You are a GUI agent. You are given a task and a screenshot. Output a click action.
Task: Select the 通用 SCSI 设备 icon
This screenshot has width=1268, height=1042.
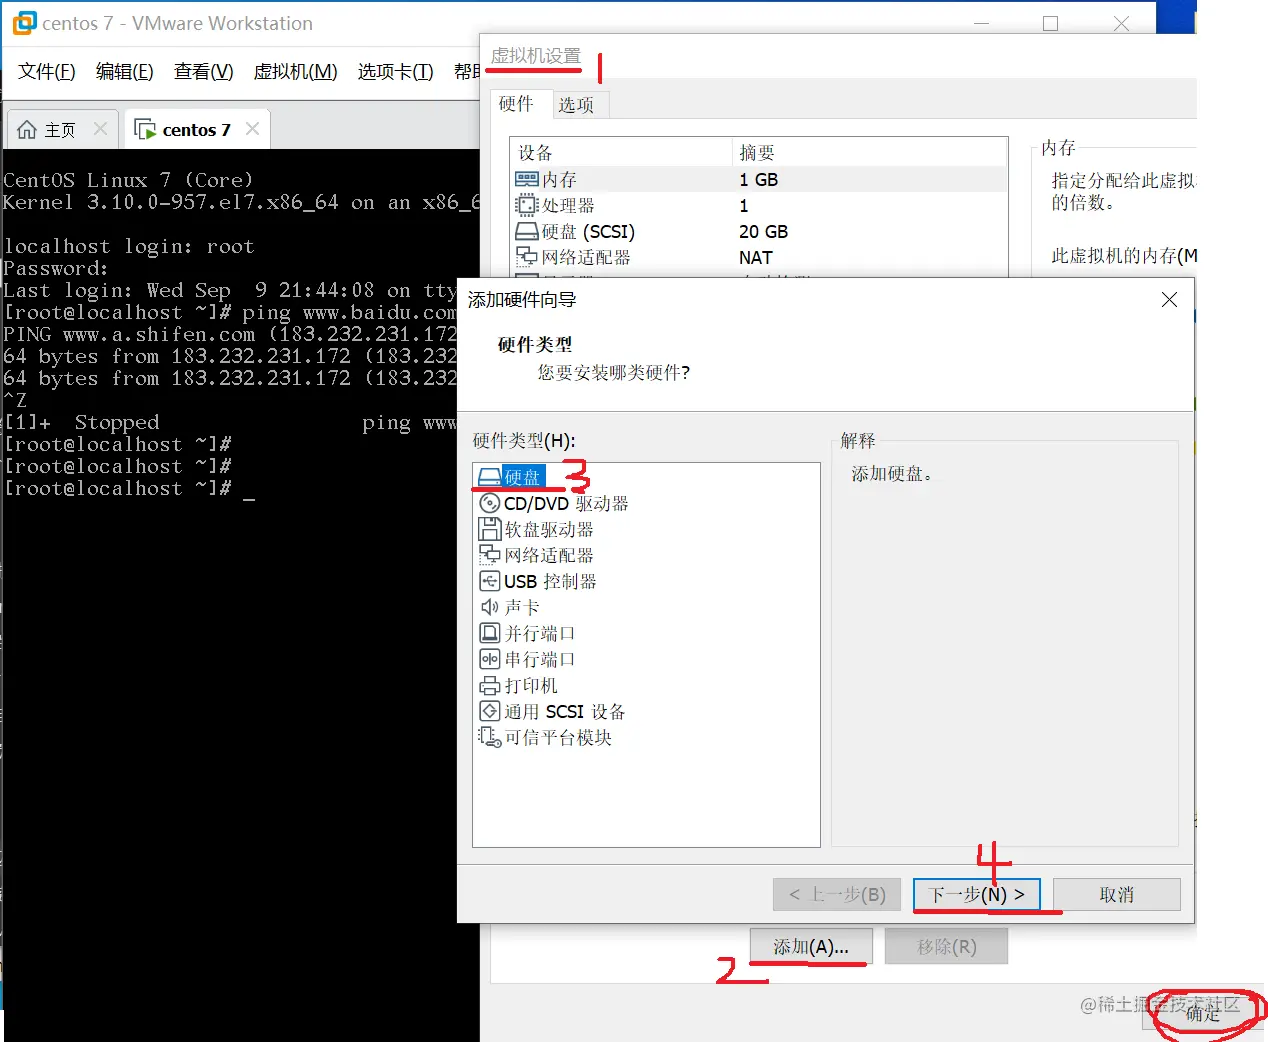490,711
